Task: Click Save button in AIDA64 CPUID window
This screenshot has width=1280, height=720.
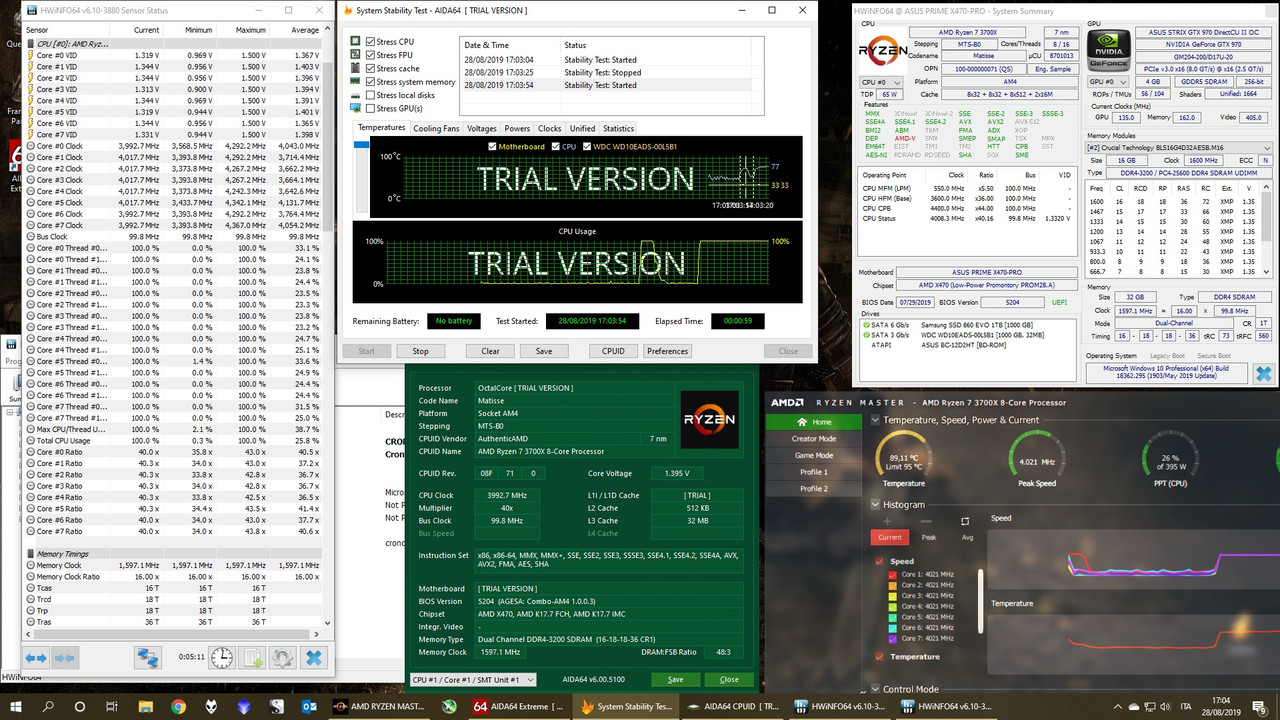Action: (x=676, y=679)
